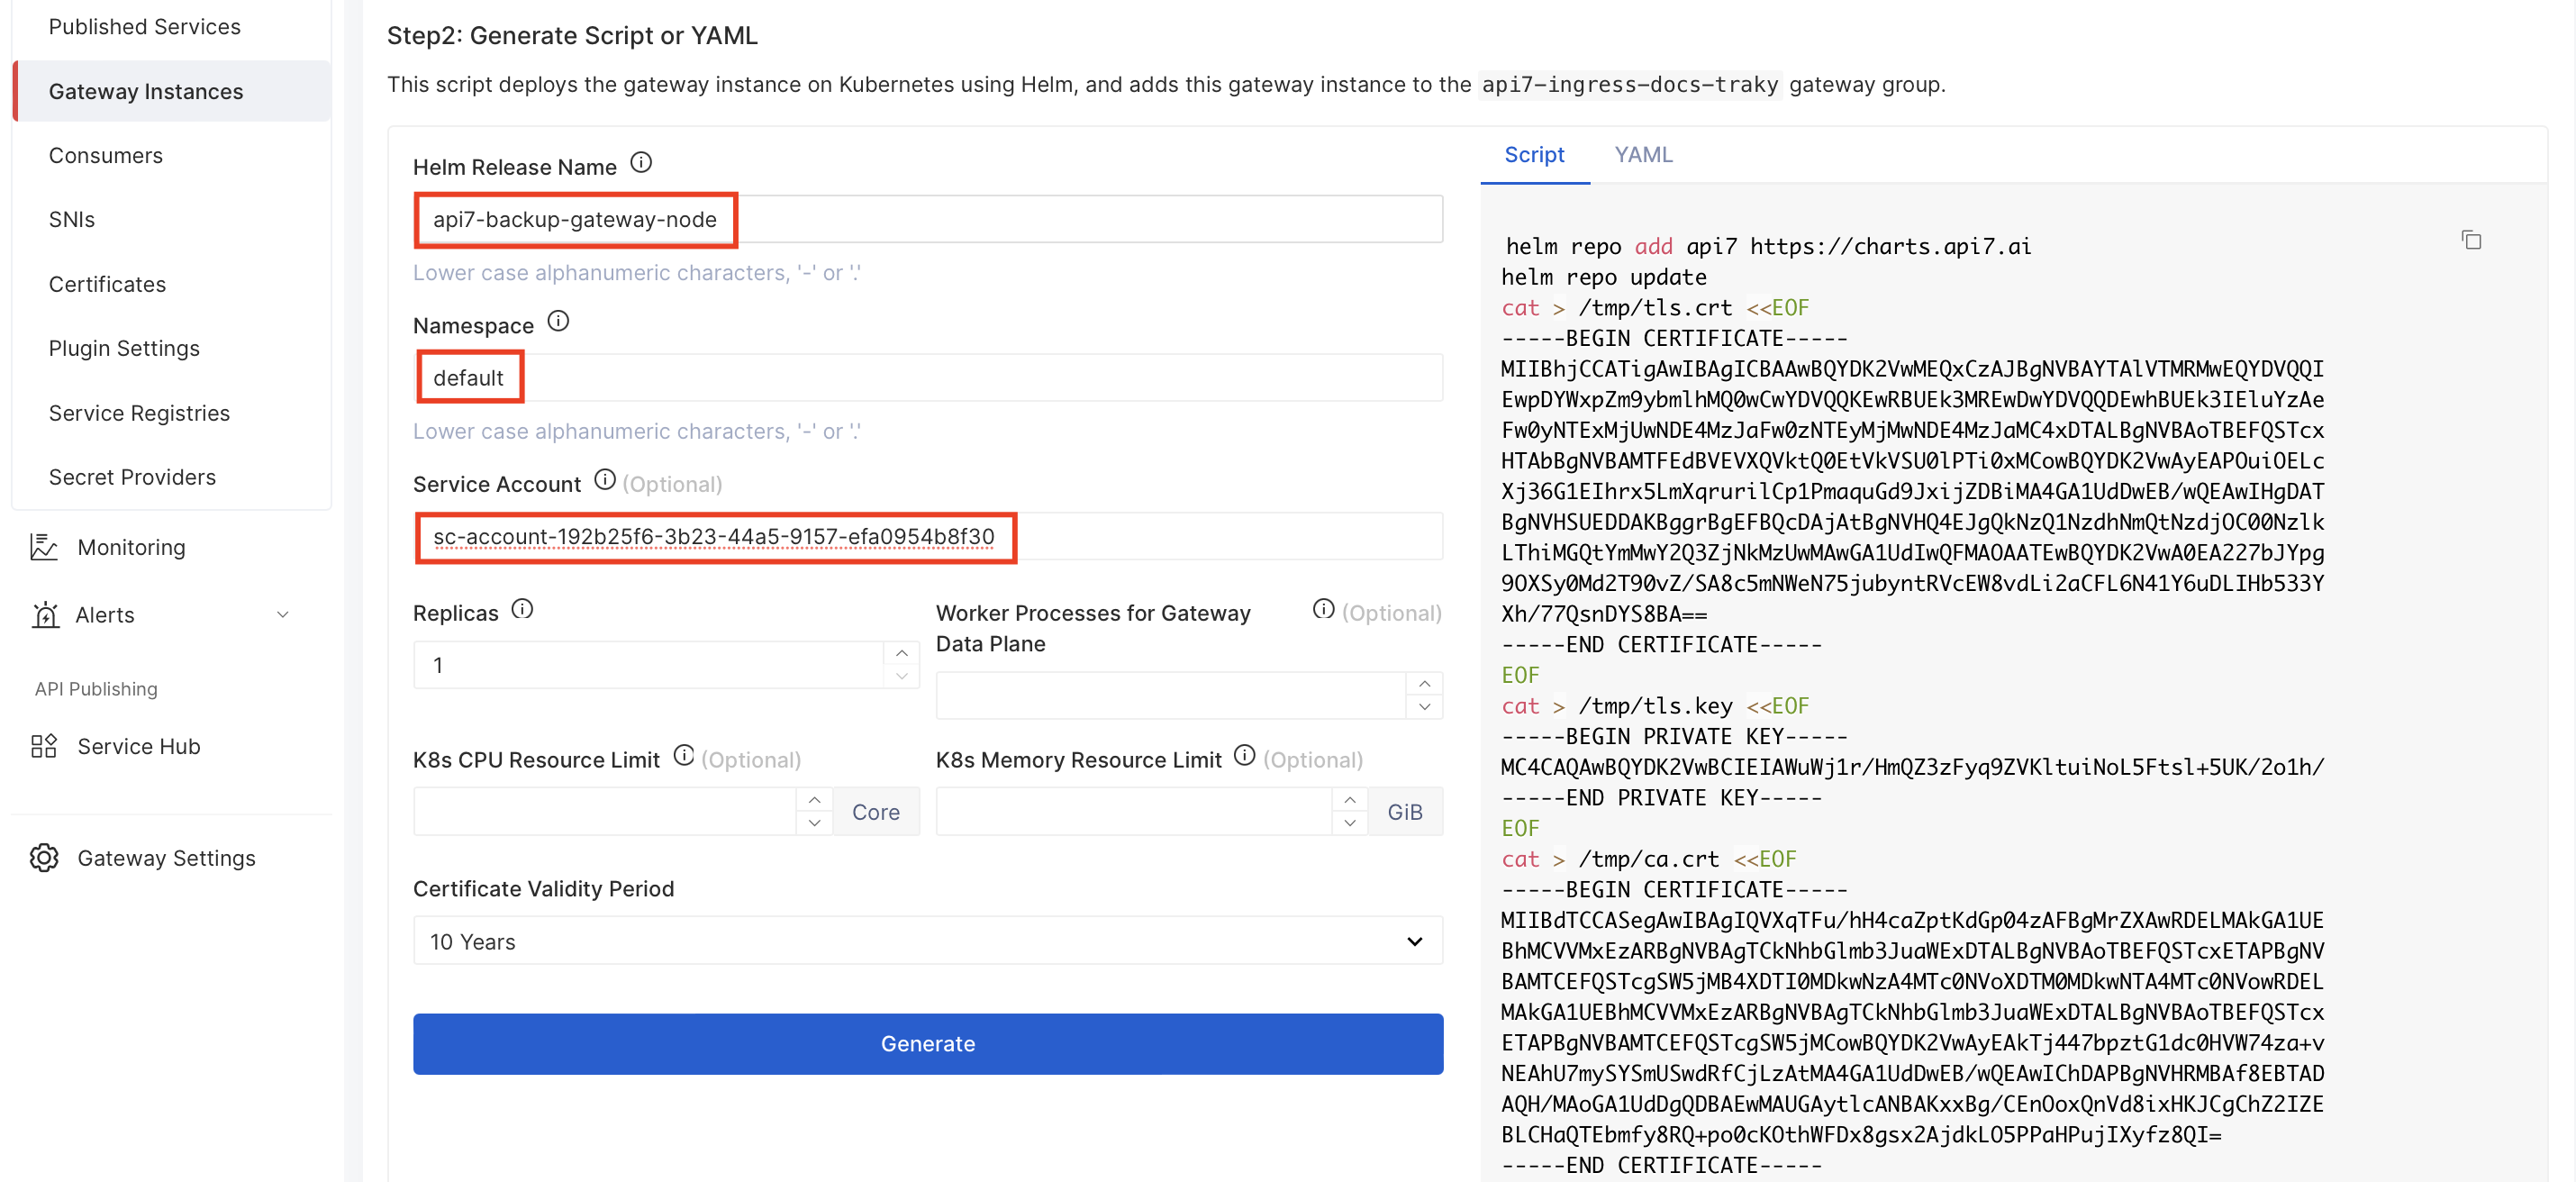Click the Generate button
Image resolution: width=2576 pixels, height=1182 pixels.
click(x=927, y=1043)
